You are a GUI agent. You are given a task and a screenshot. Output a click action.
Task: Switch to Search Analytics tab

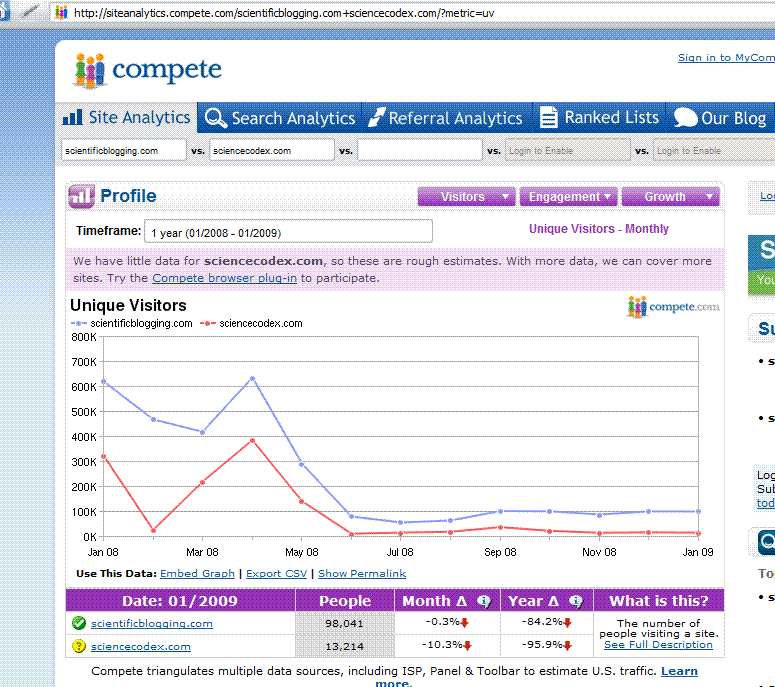coord(280,118)
